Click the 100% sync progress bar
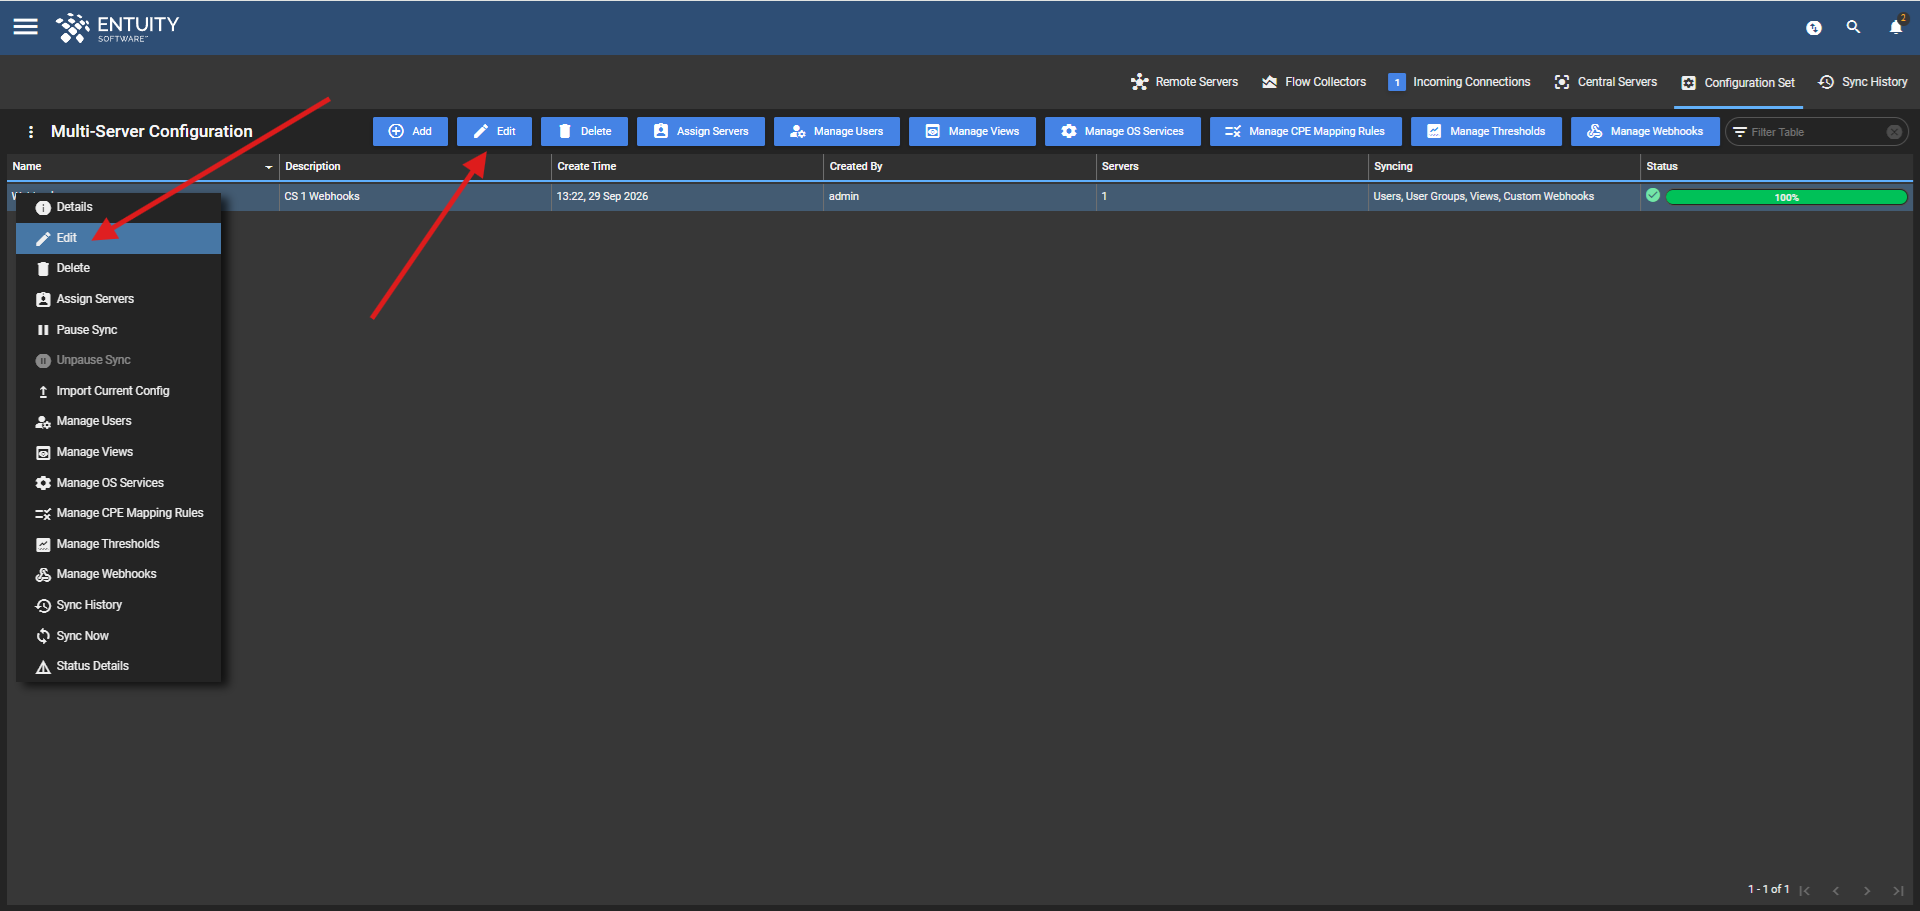 click(x=1786, y=197)
